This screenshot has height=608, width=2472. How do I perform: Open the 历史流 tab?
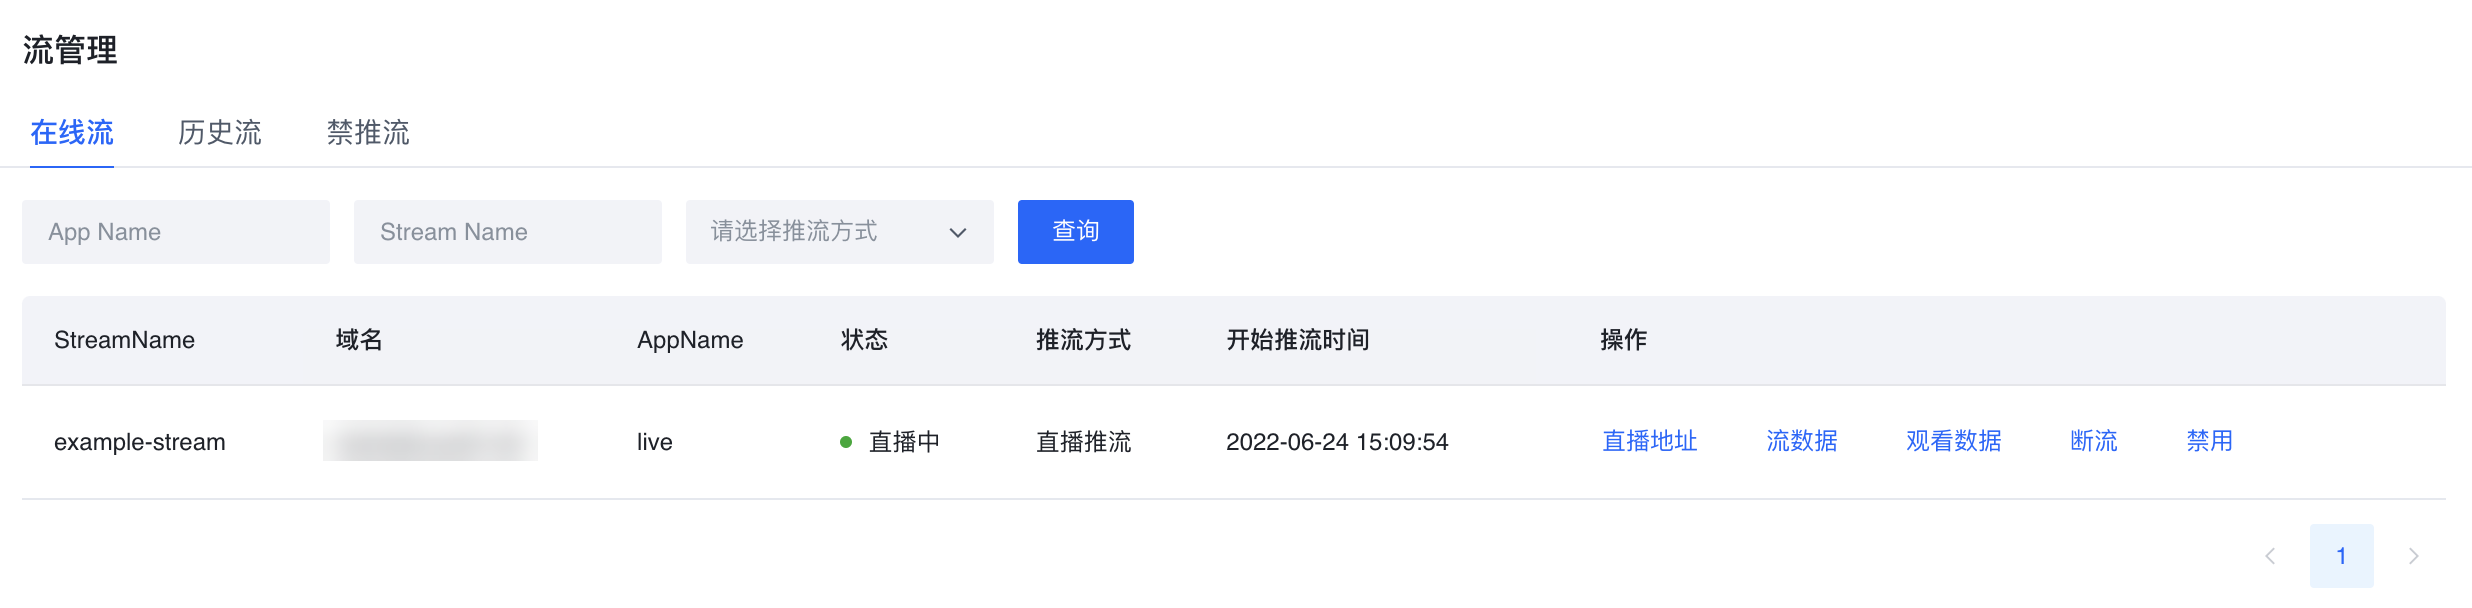coord(220,132)
